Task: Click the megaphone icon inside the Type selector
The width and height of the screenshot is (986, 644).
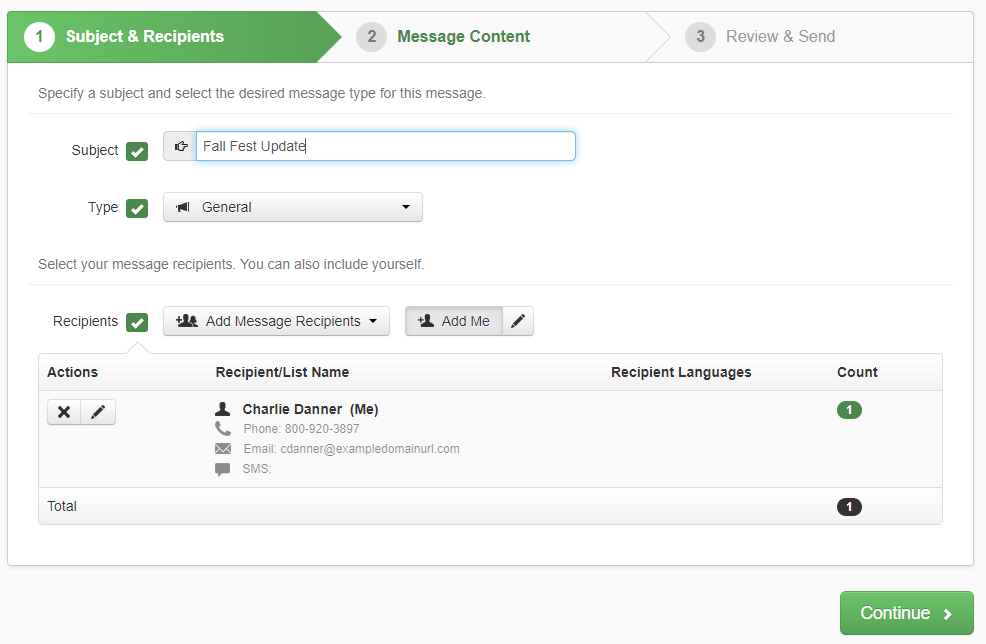Action: [x=182, y=207]
